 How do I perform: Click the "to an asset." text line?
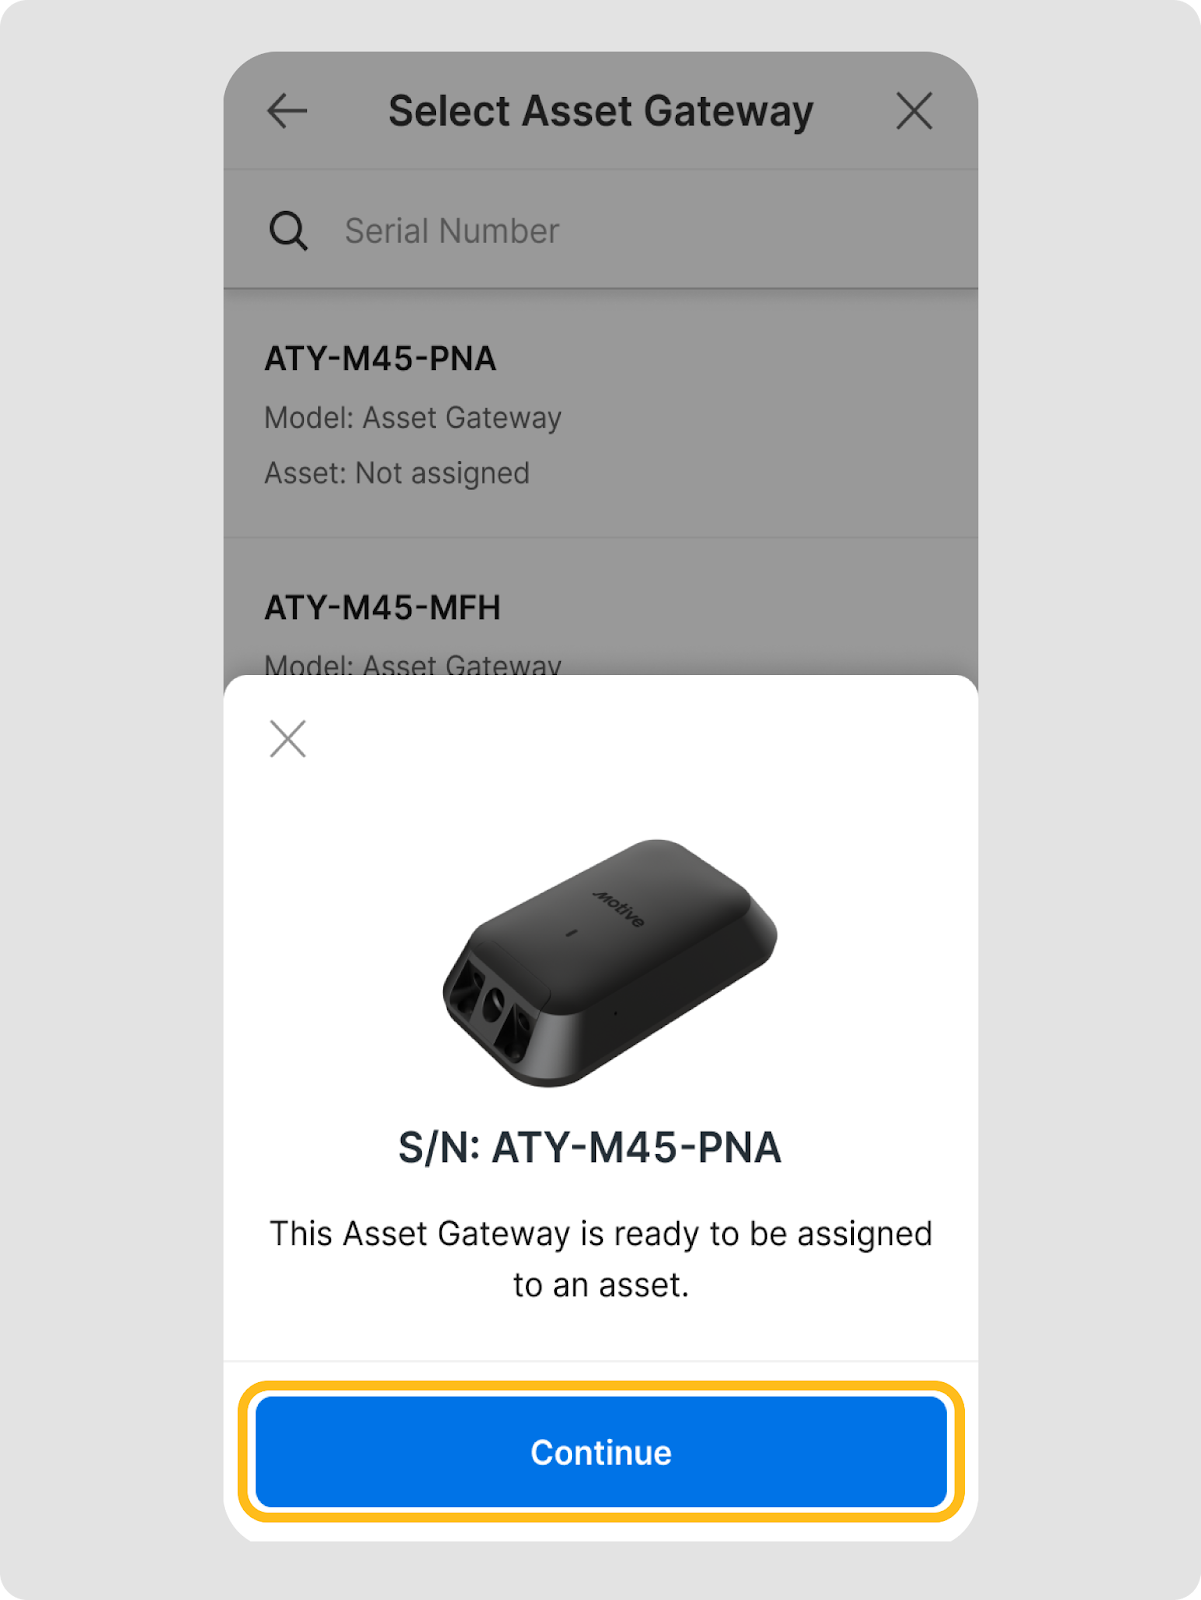[600, 1285]
